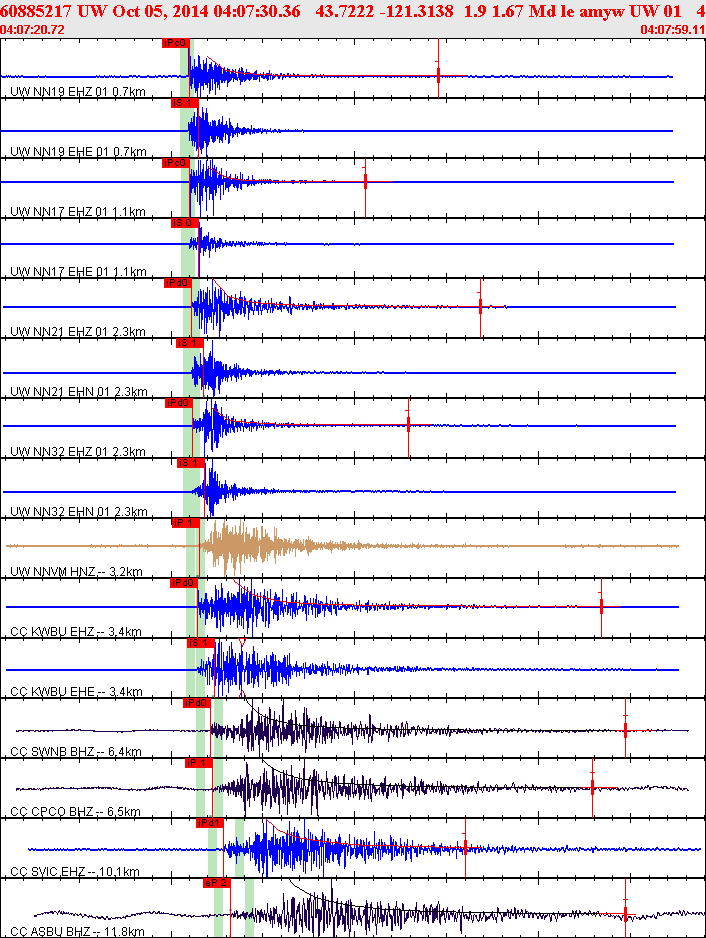706x938 pixels.
Task: Click the coda end marker on ASBU BHZ trace
Action: pyautogui.click(x=625, y=913)
